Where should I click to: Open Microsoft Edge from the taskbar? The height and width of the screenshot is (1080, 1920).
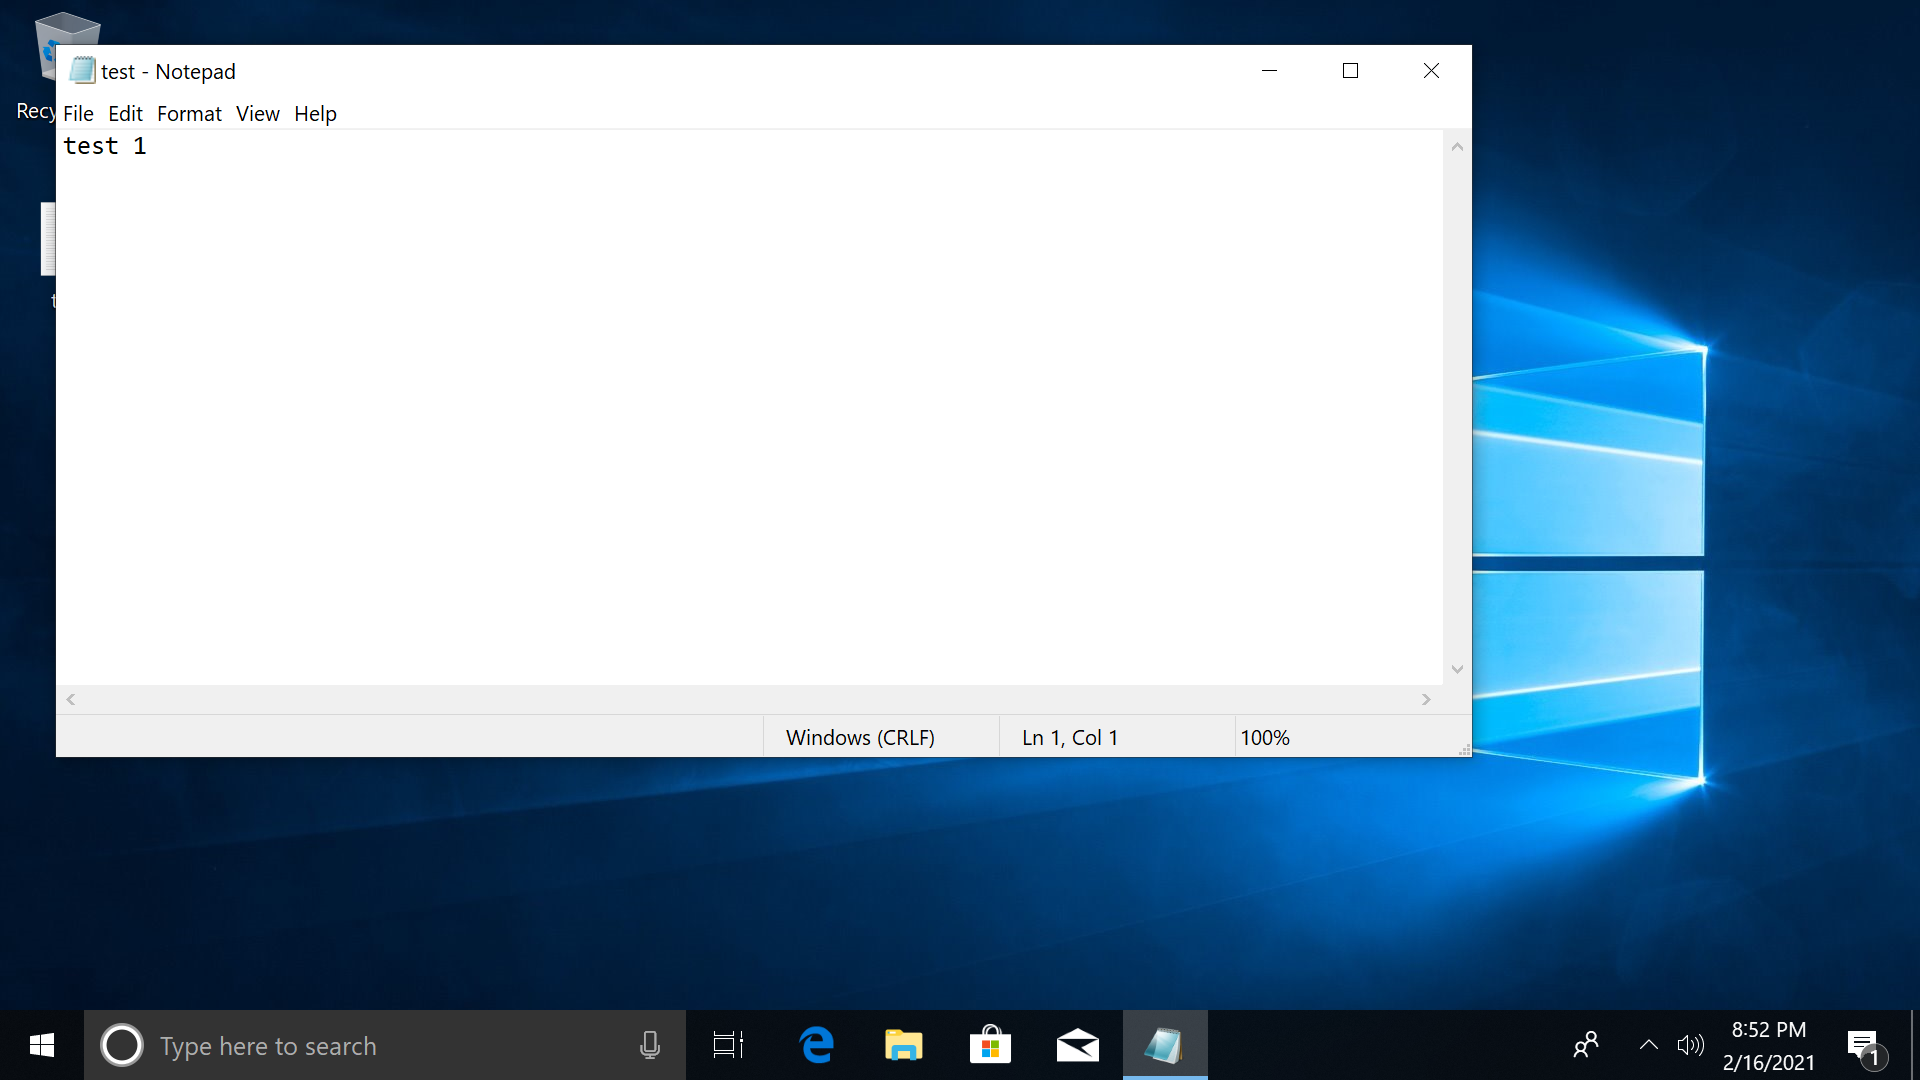pyautogui.click(x=817, y=1045)
